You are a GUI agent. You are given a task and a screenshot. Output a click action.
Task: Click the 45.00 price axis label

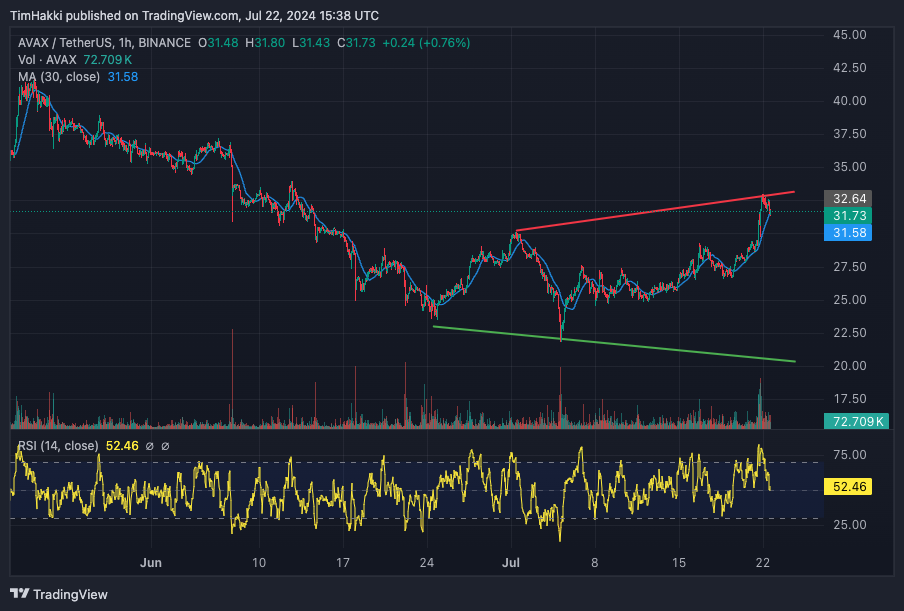click(849, 35)
